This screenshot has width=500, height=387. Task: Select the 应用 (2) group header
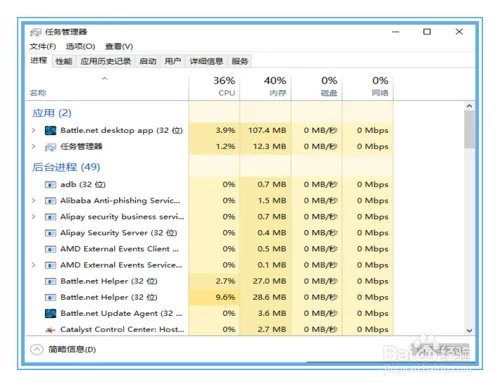tap(52, 113)
